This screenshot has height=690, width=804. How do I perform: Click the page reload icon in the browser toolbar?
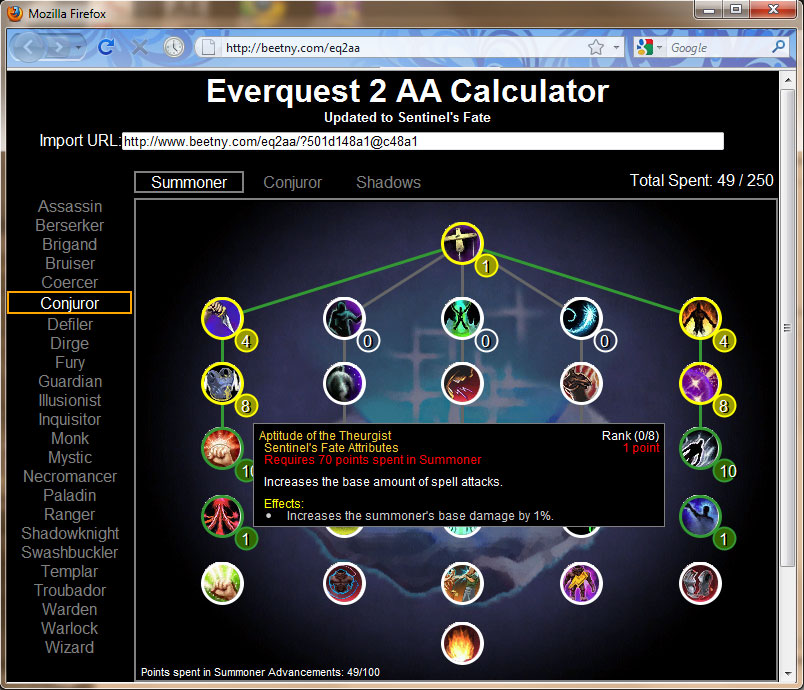point(105,46)
